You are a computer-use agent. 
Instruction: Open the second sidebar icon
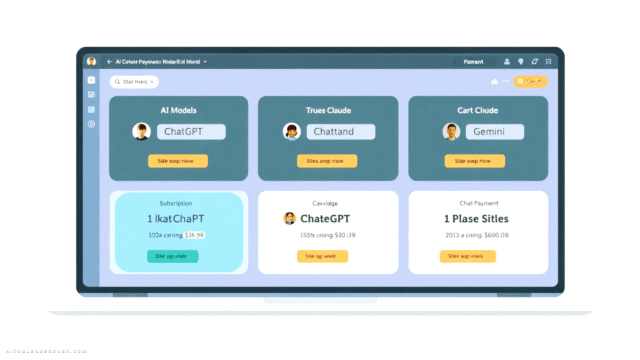click(x=91, y=95)
